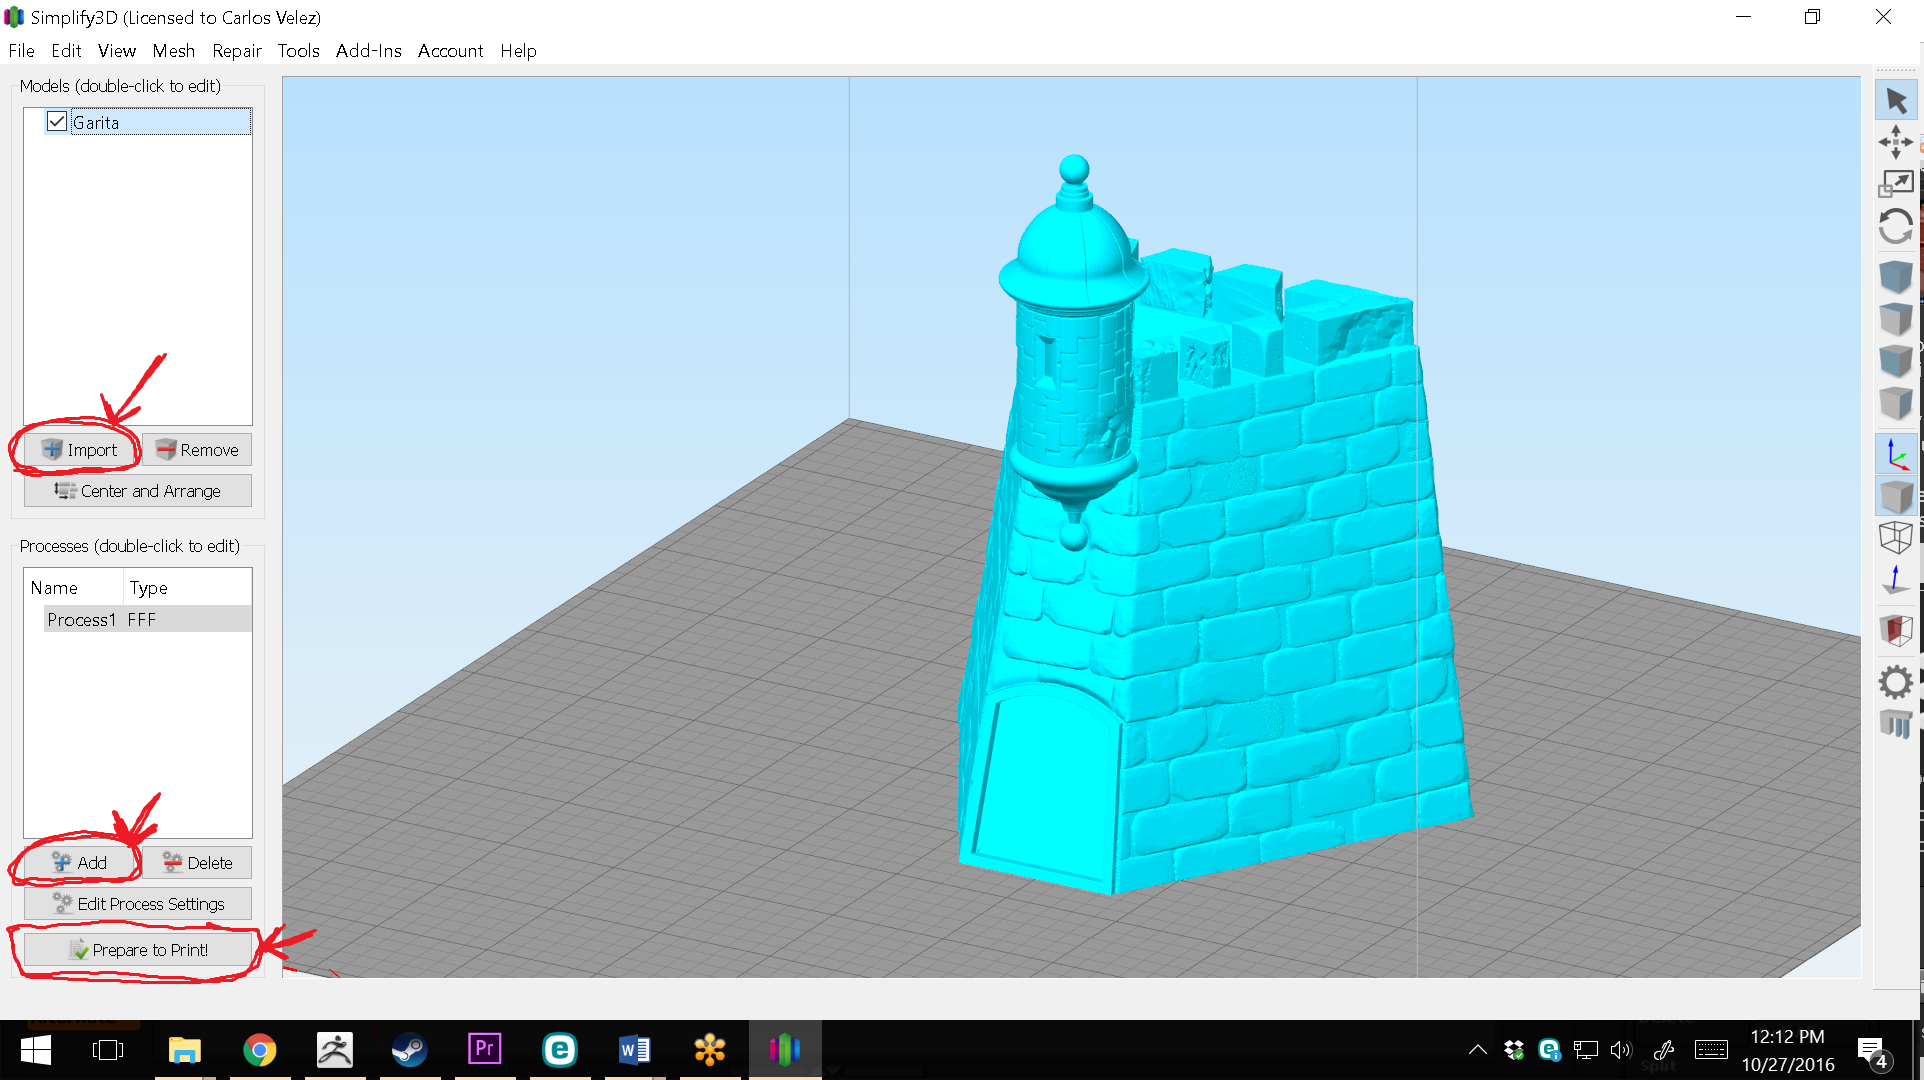
Task: Open the Add-Ins menu
Action: pyautogui.click(x=368, y=51)
